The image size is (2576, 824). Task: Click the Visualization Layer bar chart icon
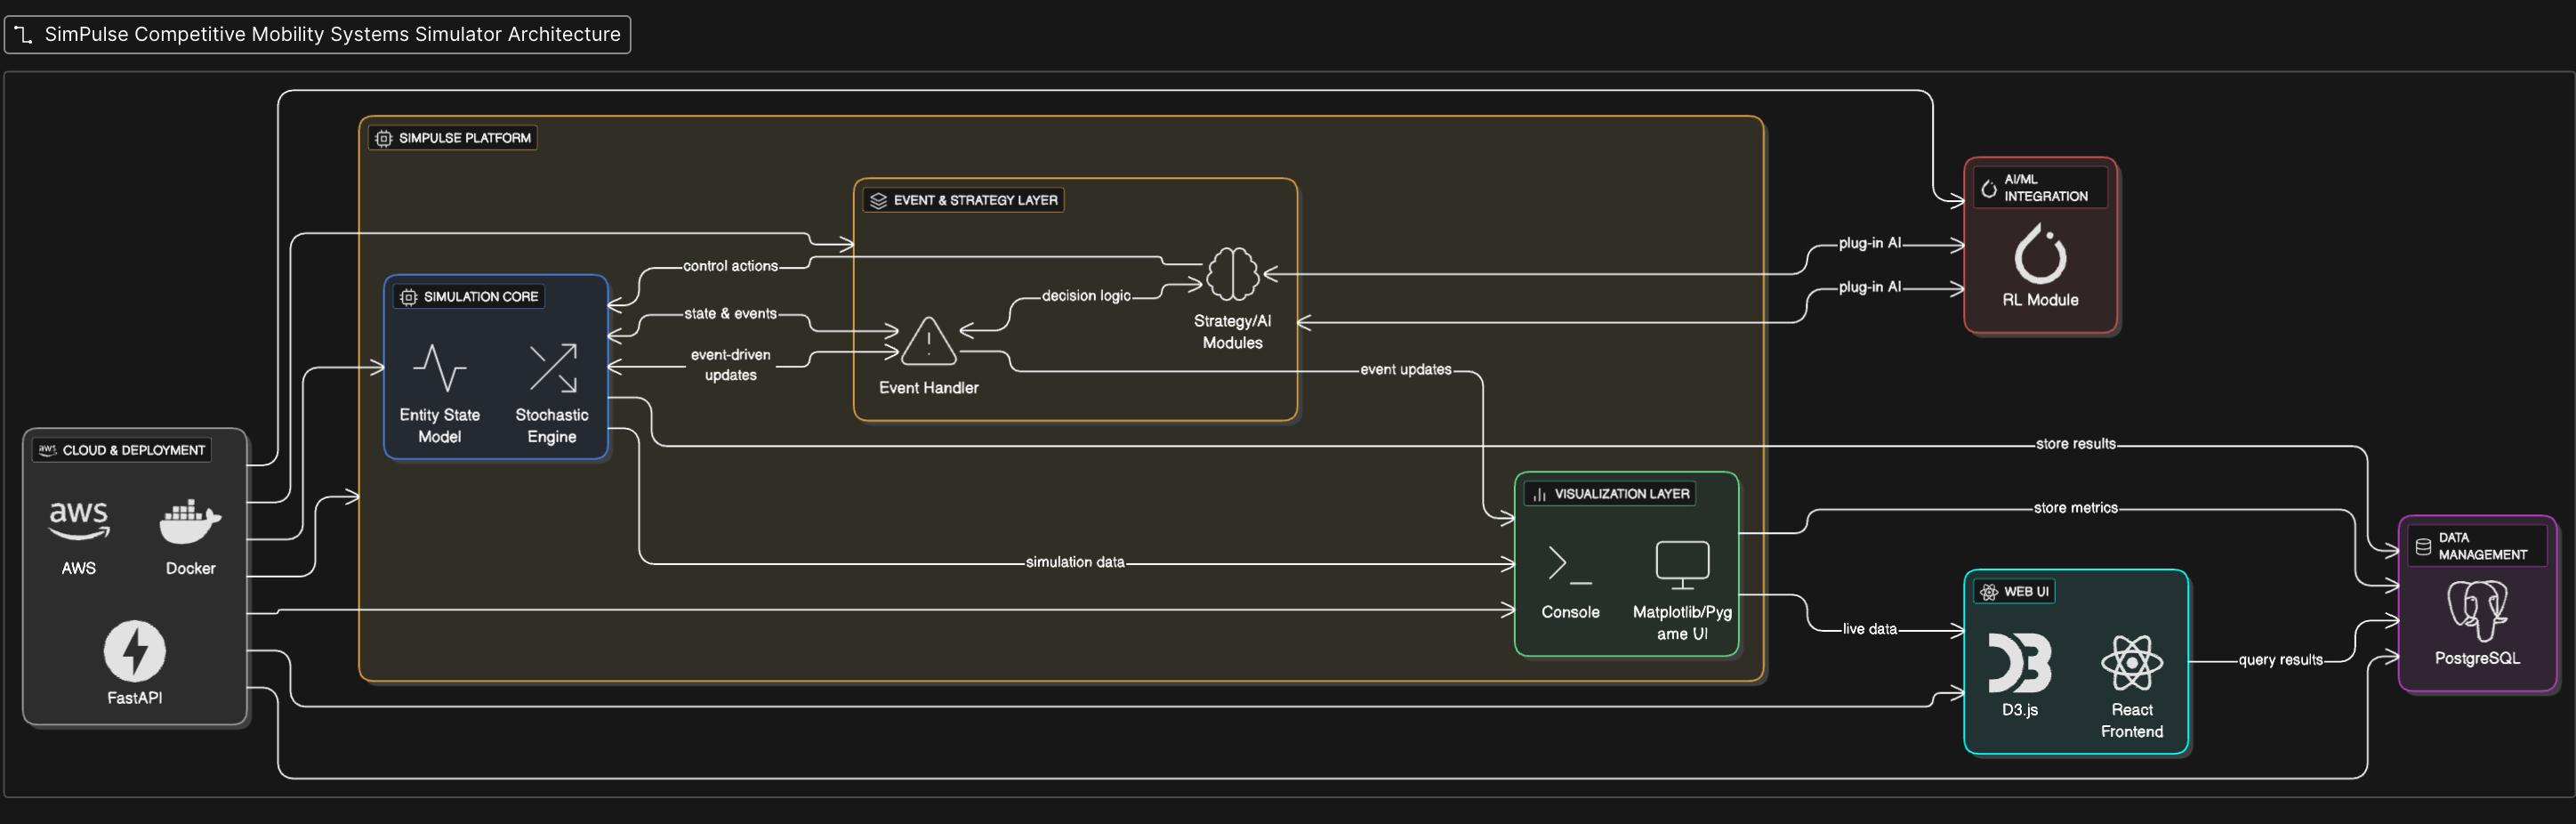(x=1540, y=494)
